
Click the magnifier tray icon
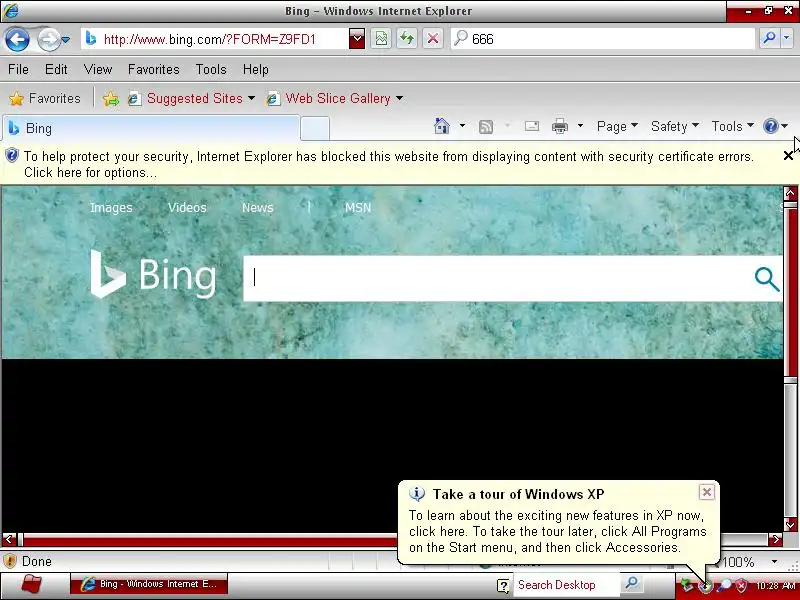[723, 586]
